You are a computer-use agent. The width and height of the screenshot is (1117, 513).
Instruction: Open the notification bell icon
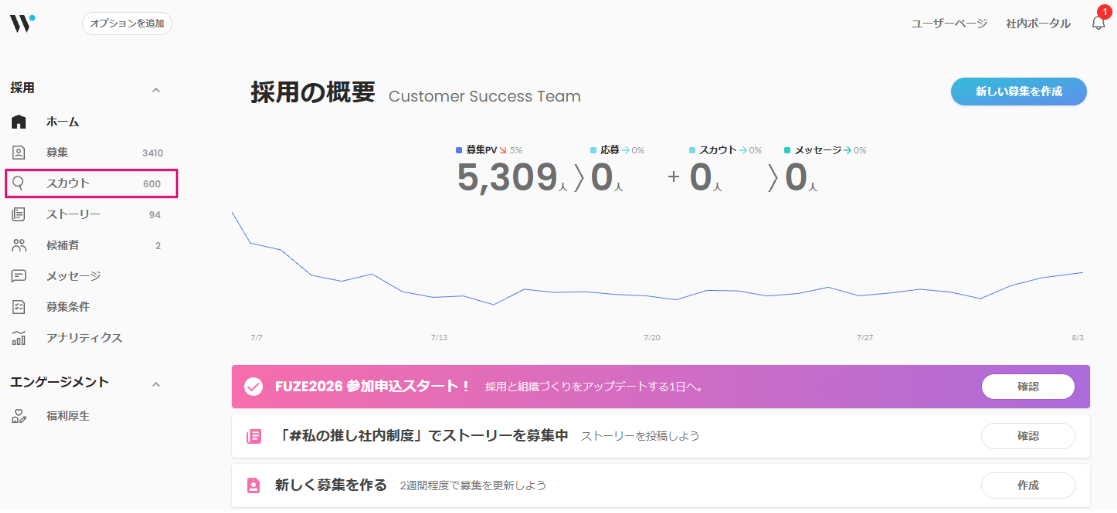pyautogui.click(x=1098, y=24)
